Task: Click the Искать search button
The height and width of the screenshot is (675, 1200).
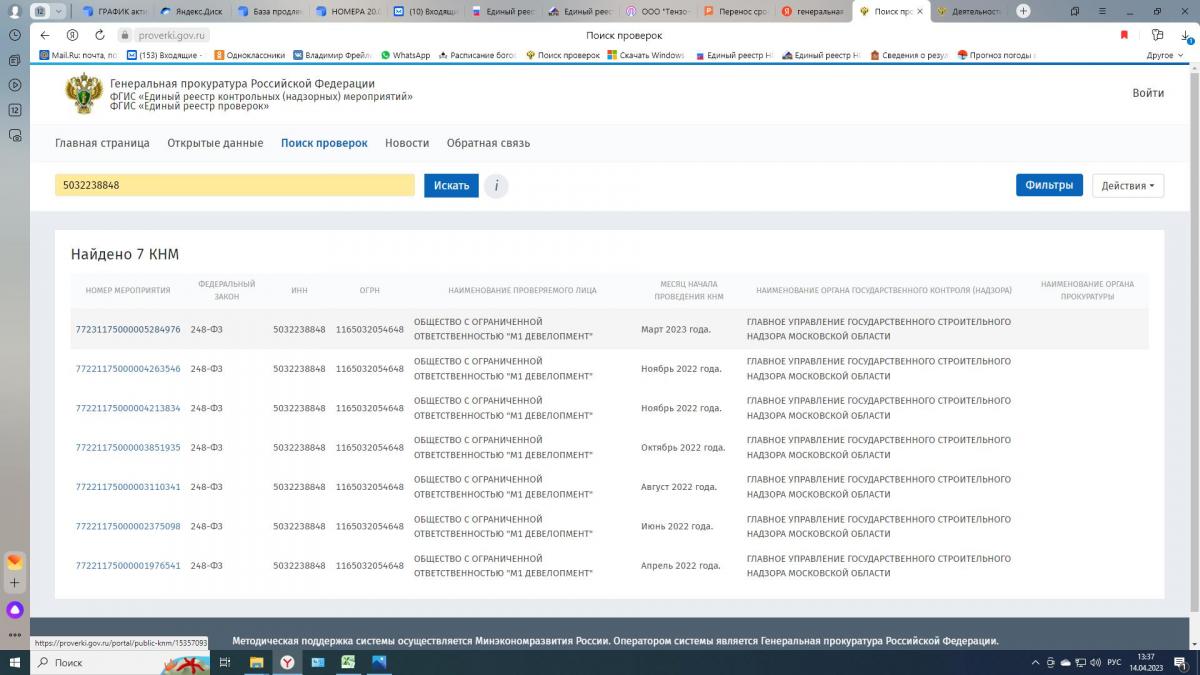Action: 451,186
